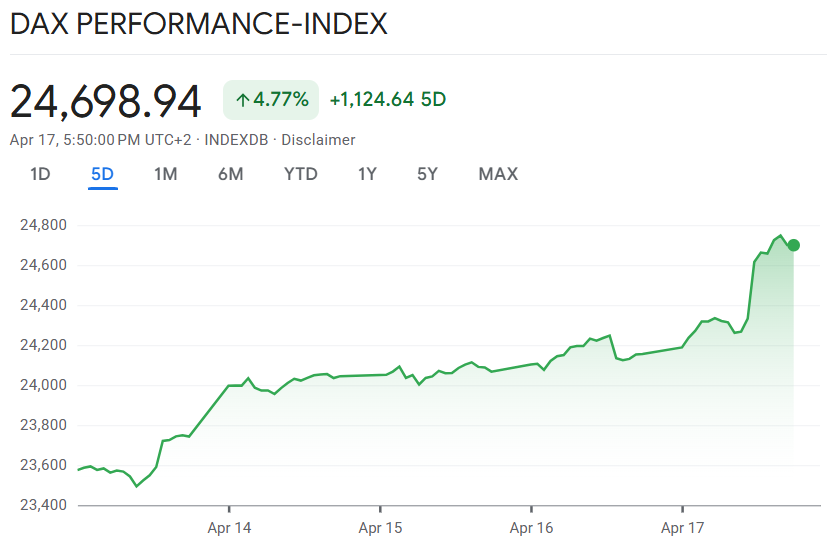This screenshot has width=827, height=547.
Task: Click the Apr 16 axis label
Action: coord(531,527)
